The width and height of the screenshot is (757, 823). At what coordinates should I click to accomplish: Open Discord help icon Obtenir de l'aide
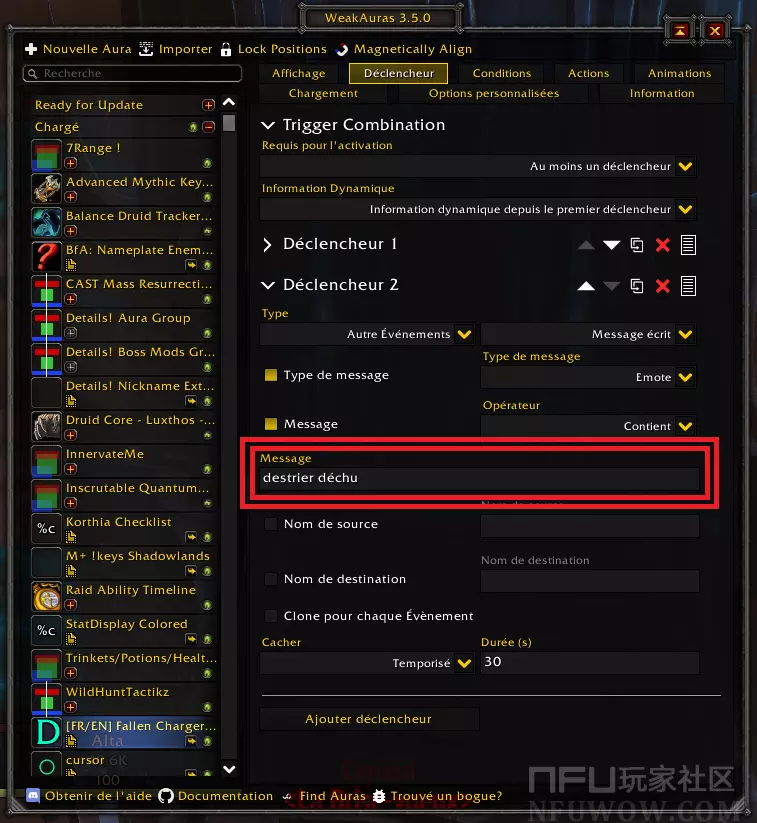coord(33,796)
